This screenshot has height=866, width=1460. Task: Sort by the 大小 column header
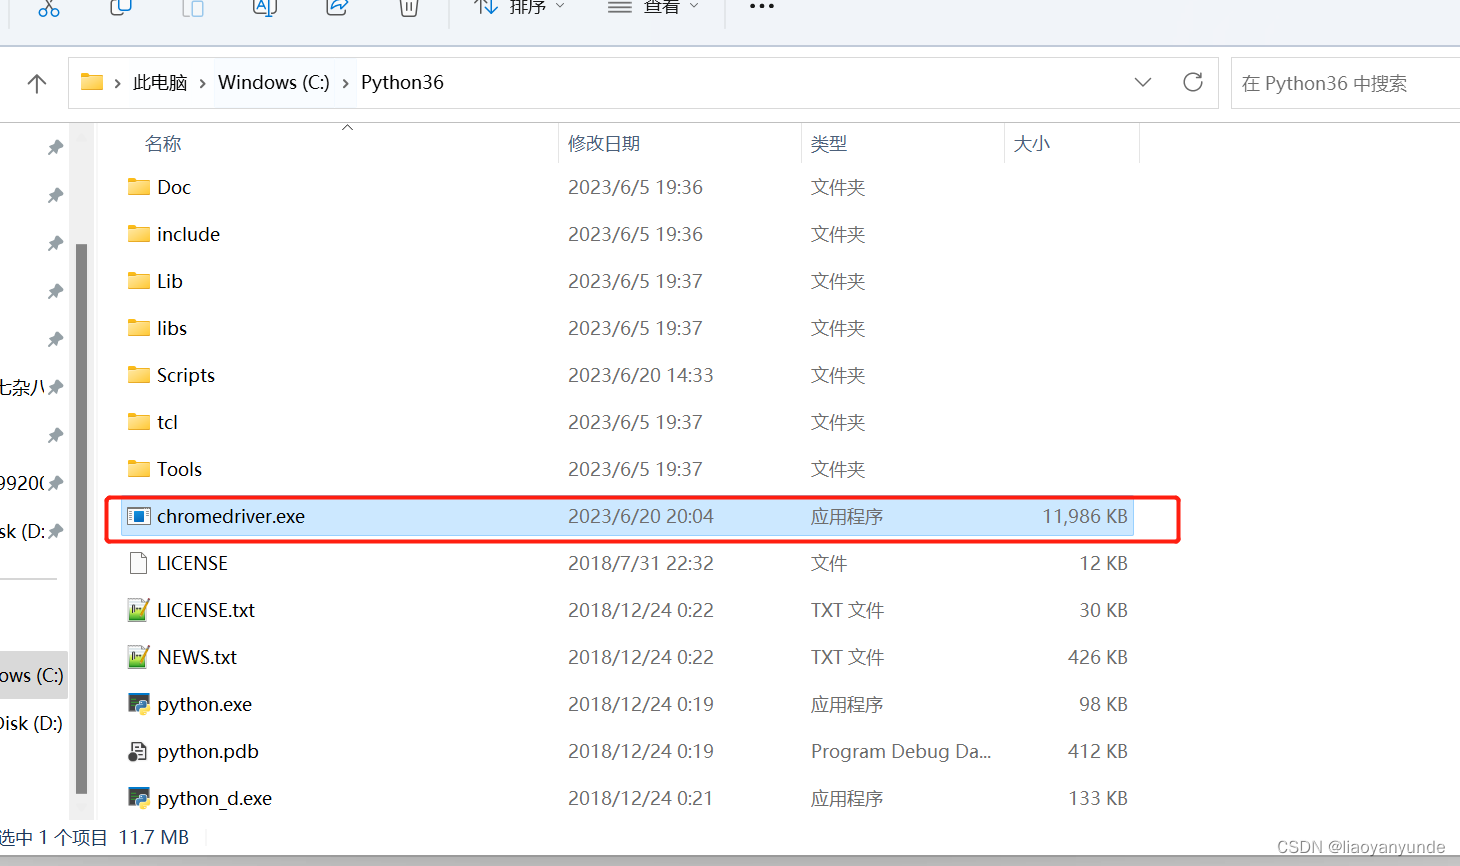coord(1032,144)
